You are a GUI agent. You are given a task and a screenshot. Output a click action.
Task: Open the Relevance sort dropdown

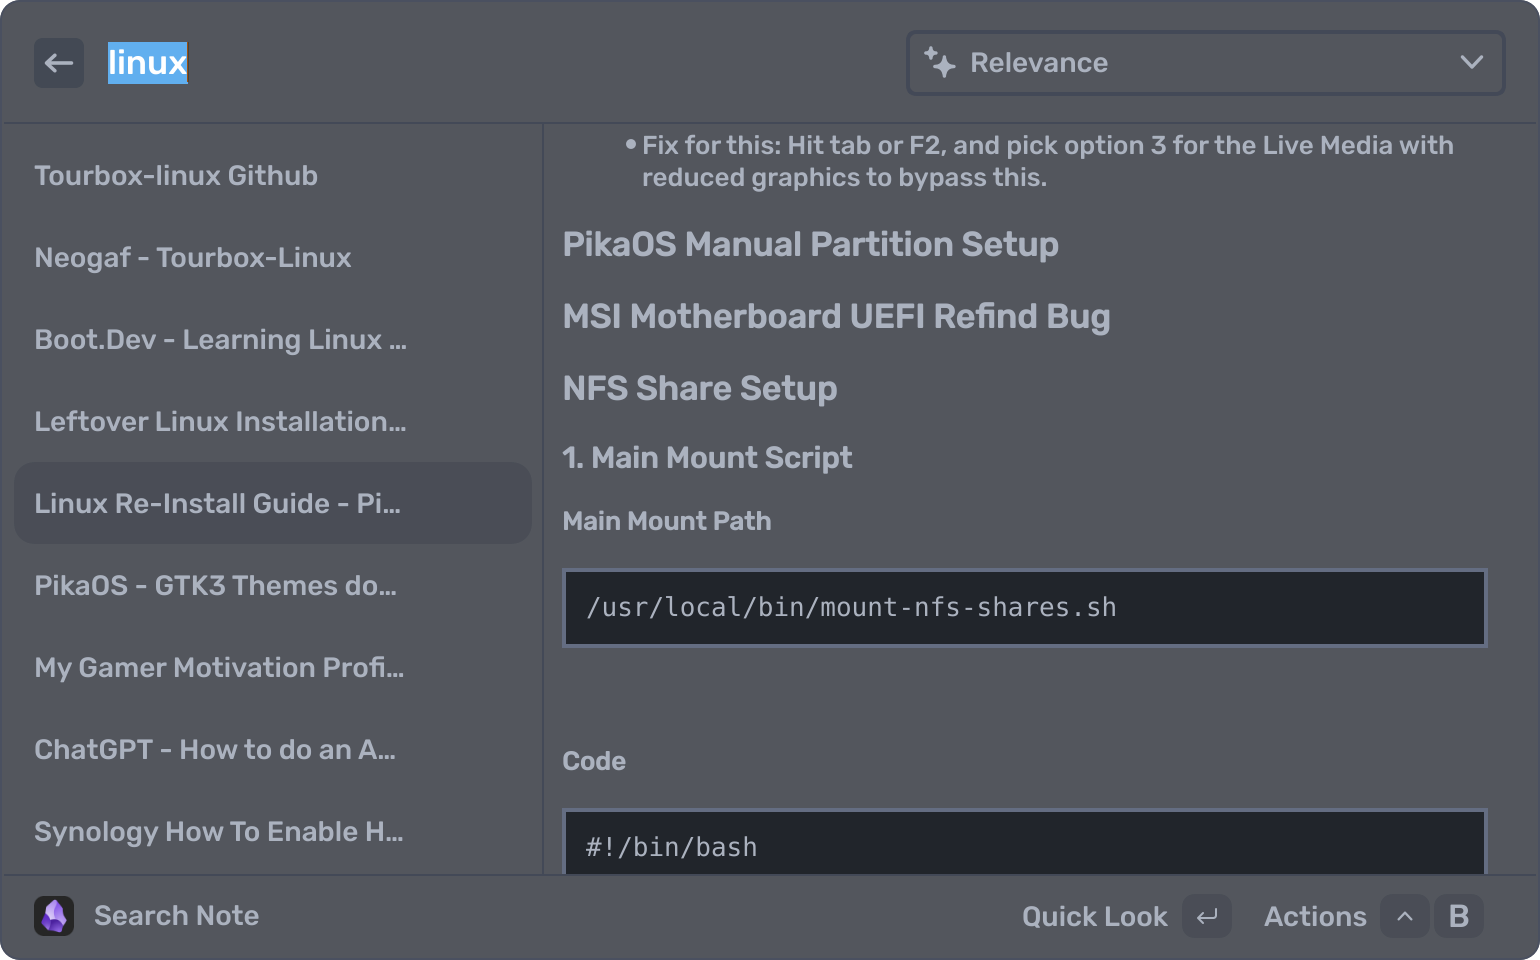coord(1204,63)
